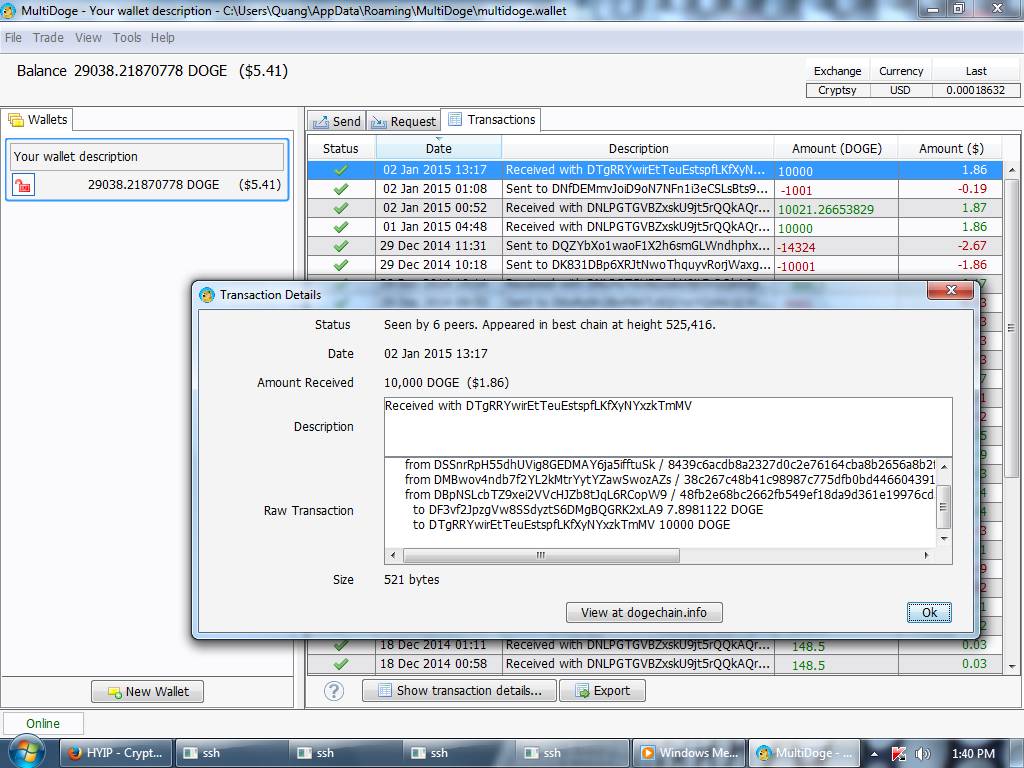The image size is (1024, 768).
Task: Click the status checkmark of the -14324 transaction
Action: pyautogui.click(x=341, y=246)
